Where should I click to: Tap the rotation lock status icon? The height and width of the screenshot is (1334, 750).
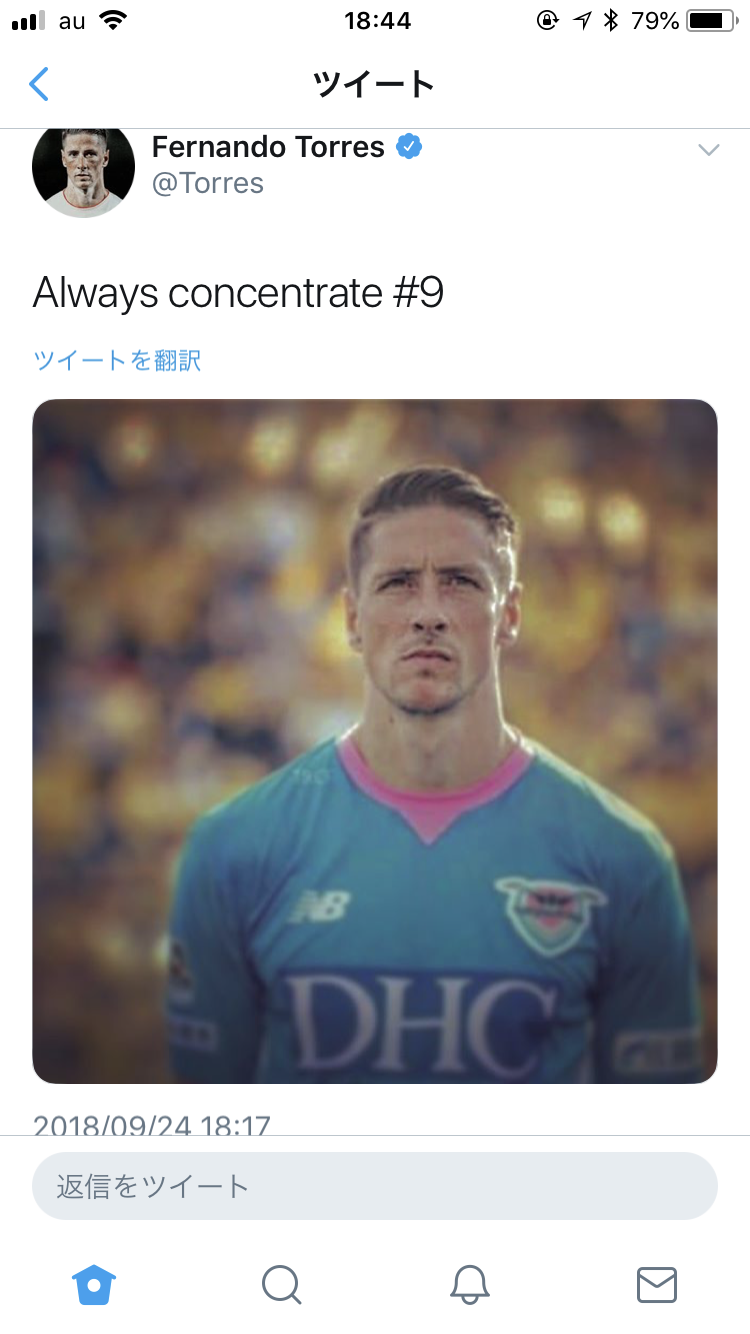pyautogui.click(x=547, y=21)
